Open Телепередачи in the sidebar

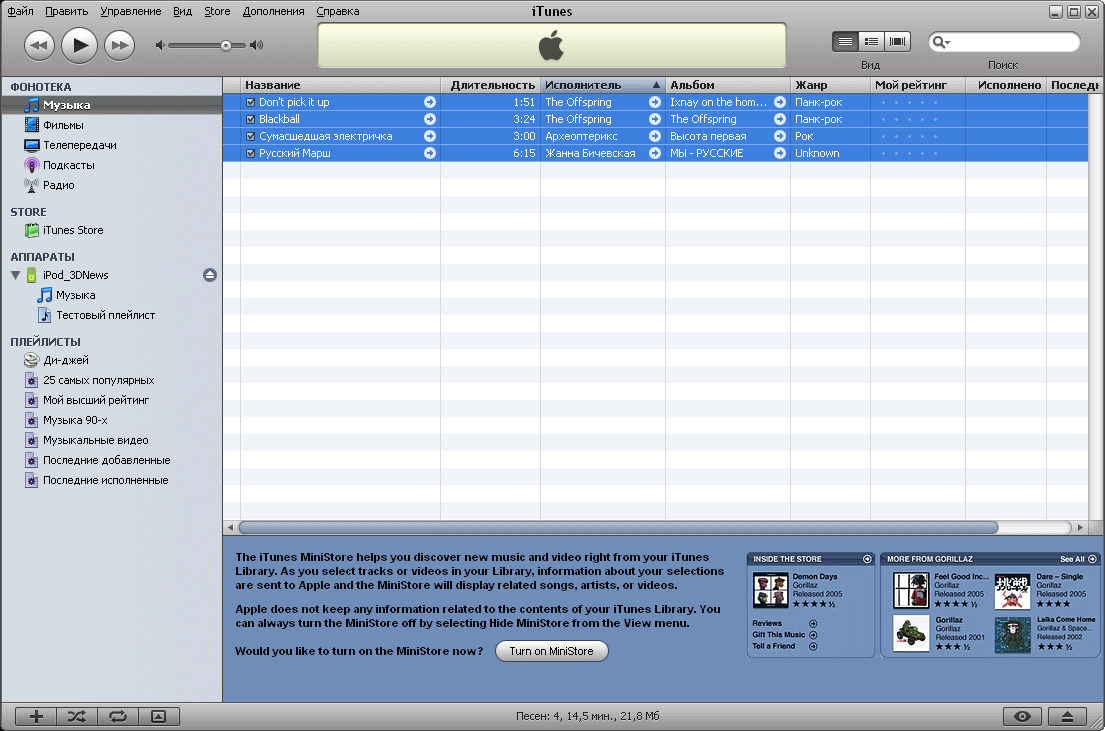coord(112,145)
